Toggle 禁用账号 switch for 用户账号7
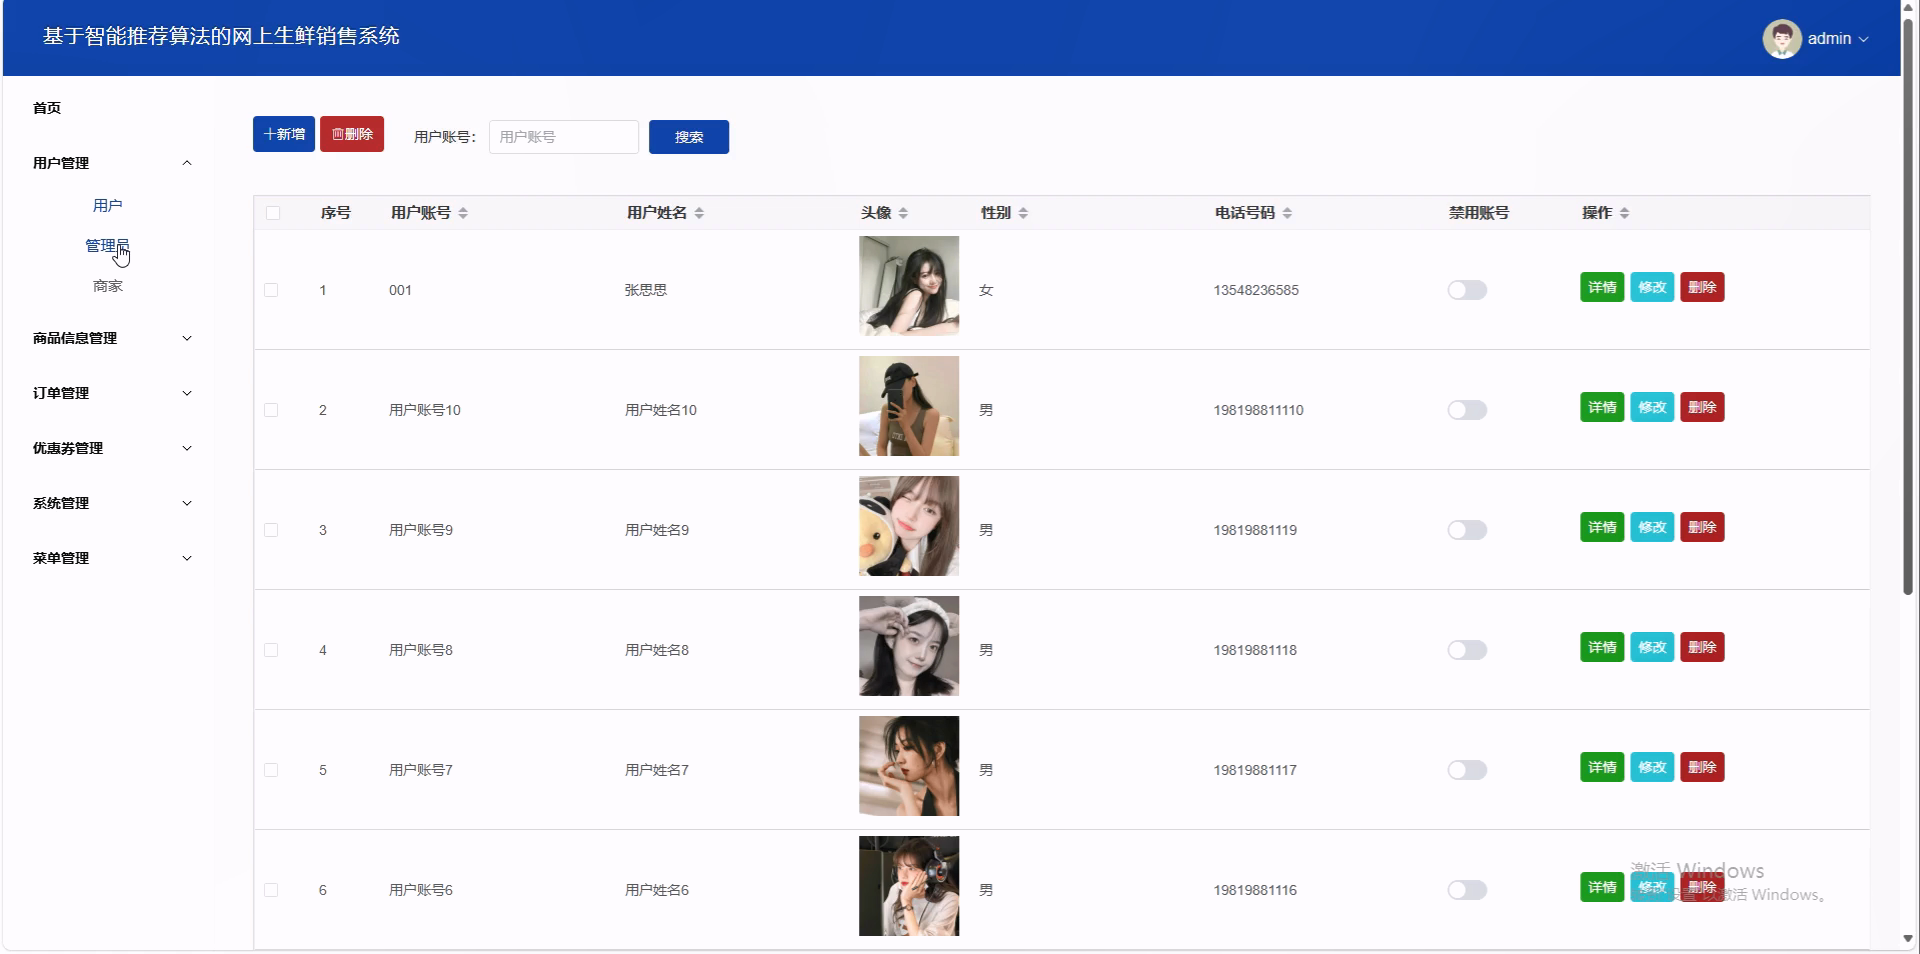This screenshot has width=1920, height=954. [x=1467, y=770]
